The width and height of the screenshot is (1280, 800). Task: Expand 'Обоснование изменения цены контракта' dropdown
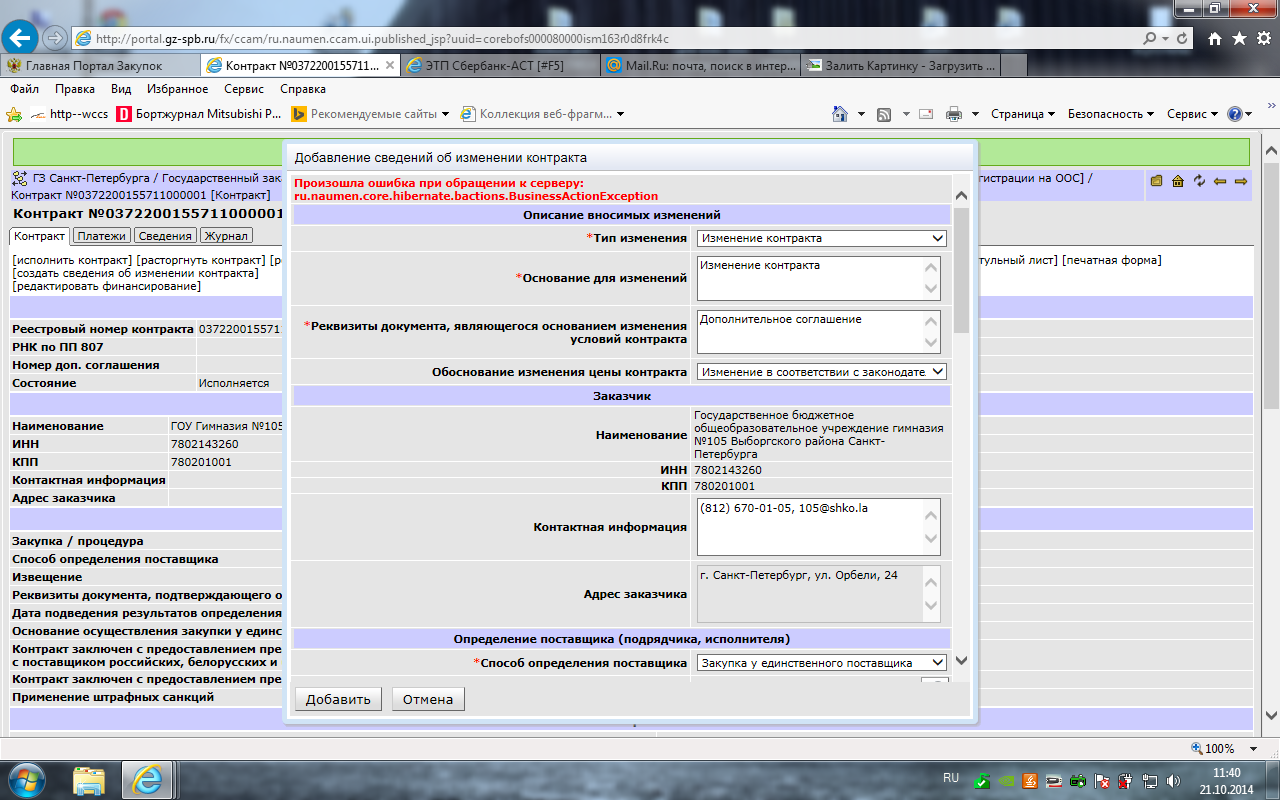click(x=821, y=372)
